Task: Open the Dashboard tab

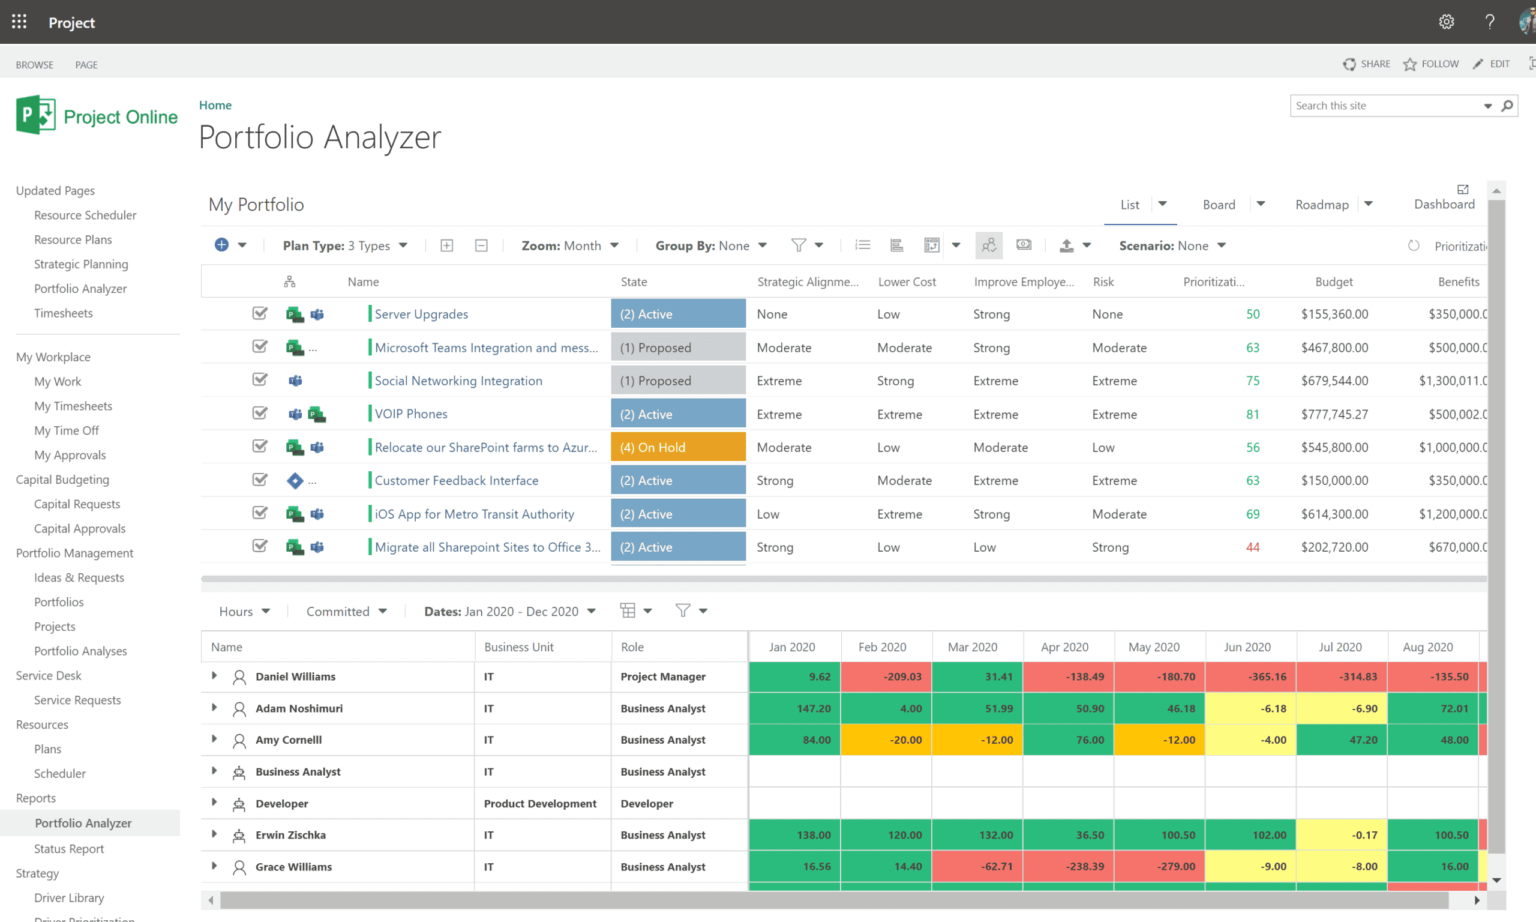Action: coord(1444,204)
